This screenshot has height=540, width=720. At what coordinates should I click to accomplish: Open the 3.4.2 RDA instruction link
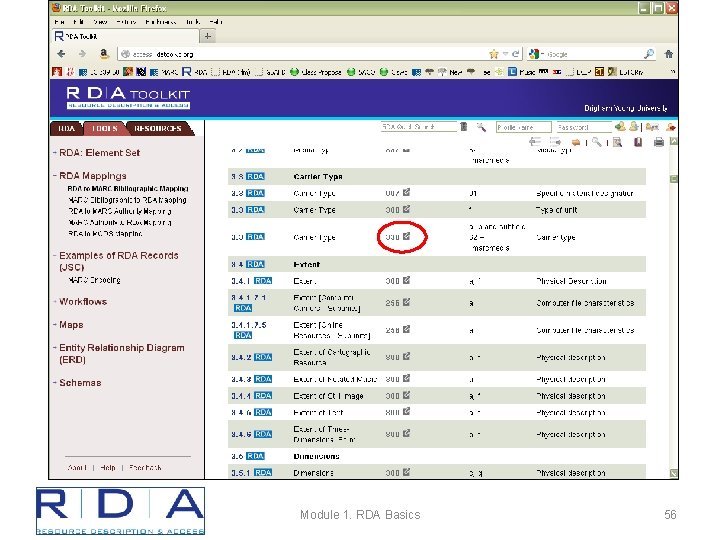coord(252,357)
